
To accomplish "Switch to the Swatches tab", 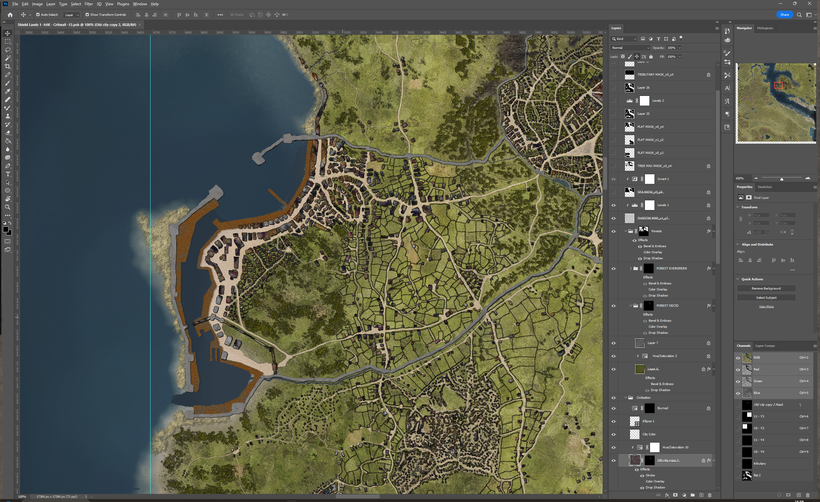I will (x=765, y=187).
